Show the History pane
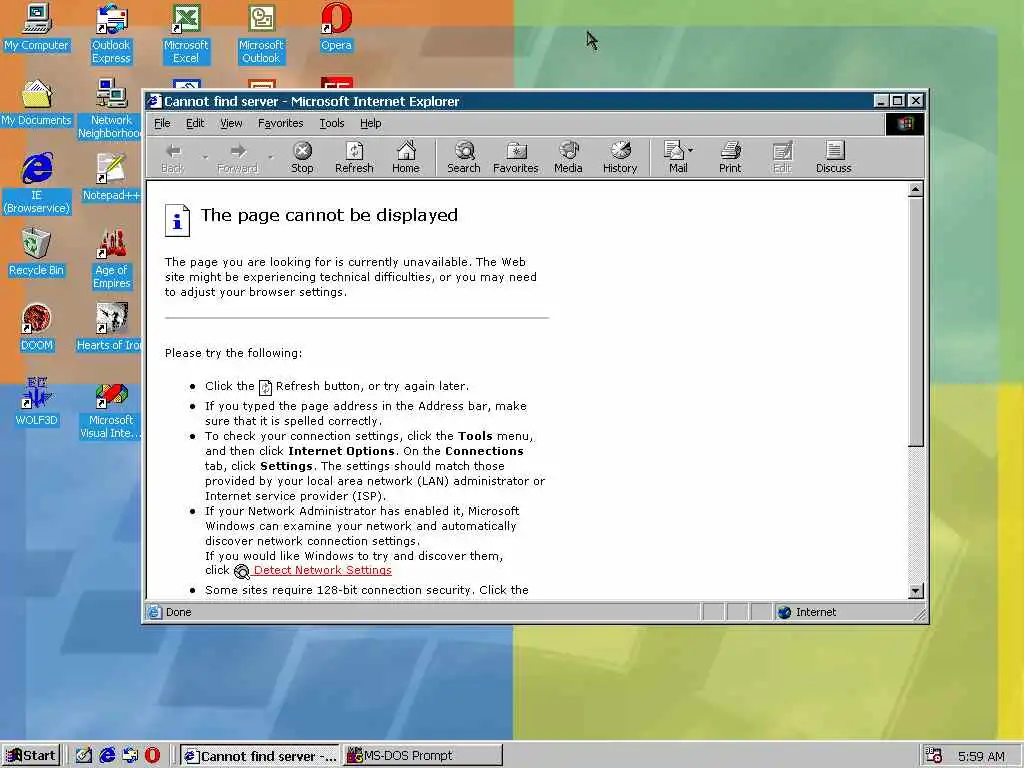 (x=620, y=157)
